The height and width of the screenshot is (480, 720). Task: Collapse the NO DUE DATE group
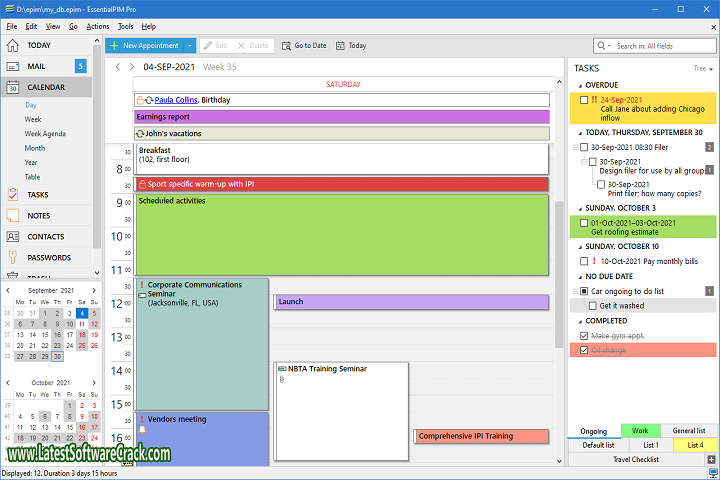[580, 277]
